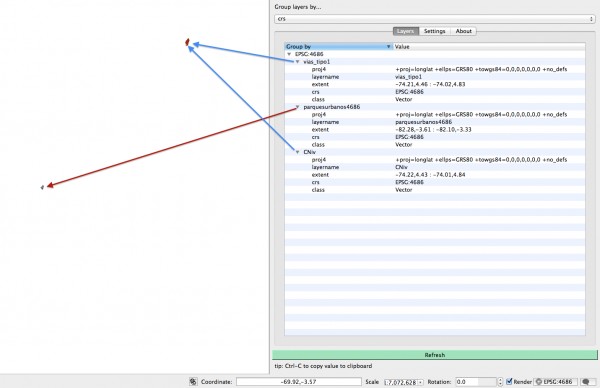Click the red feature marker at top of map

[187, 42]
